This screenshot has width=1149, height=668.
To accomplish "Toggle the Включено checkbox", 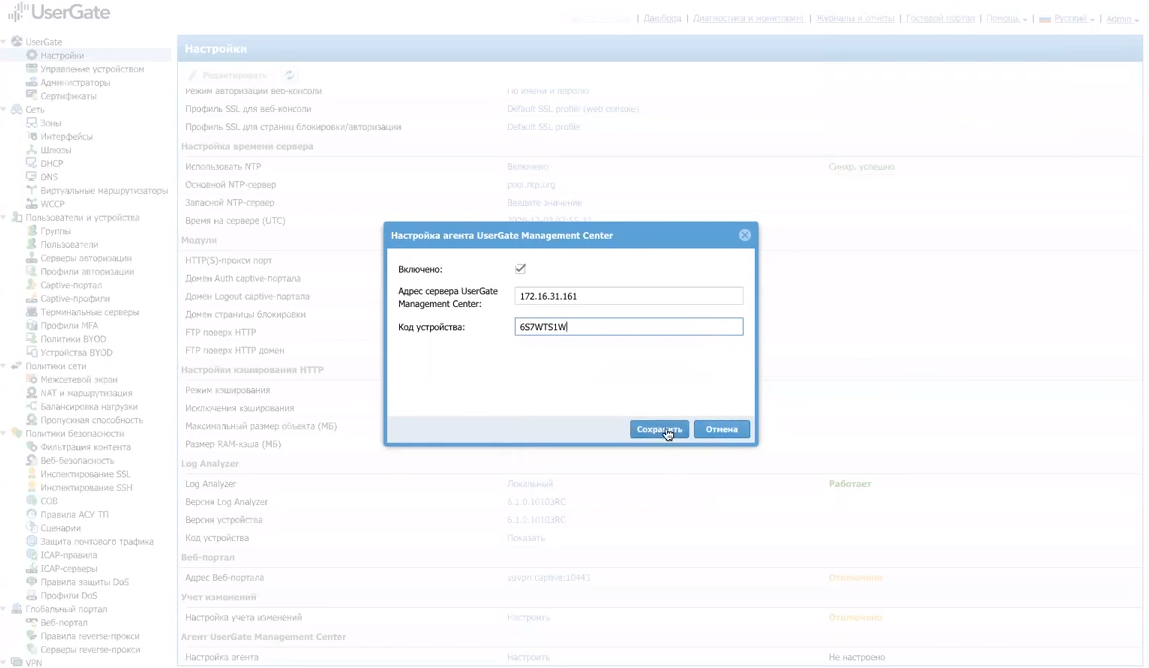I will point(520,269).
